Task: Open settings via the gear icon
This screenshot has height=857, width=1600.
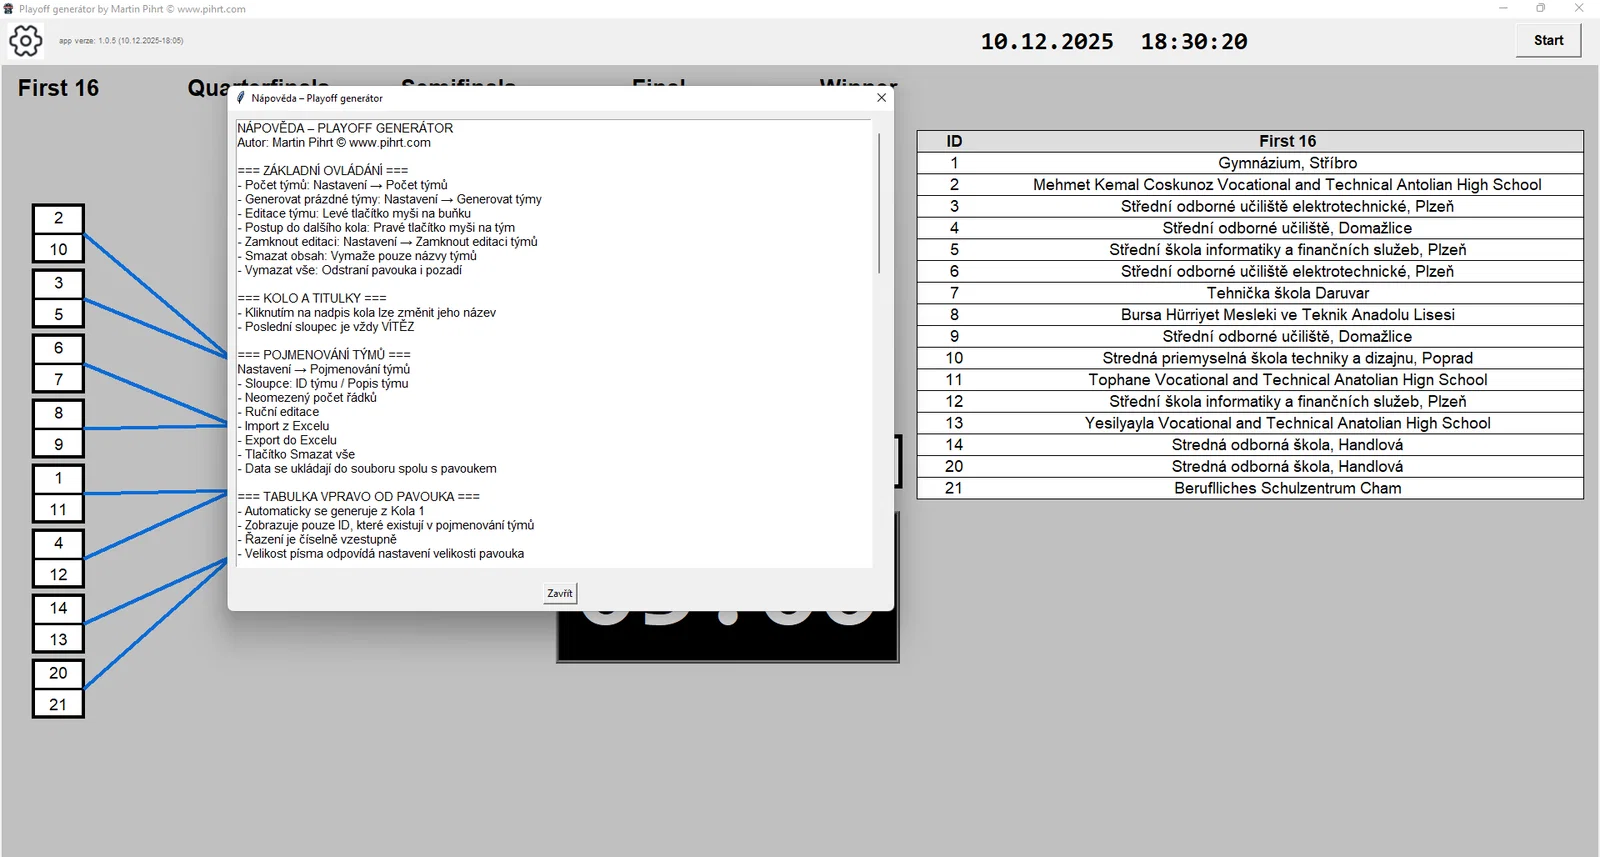Action: coord(25,41)
